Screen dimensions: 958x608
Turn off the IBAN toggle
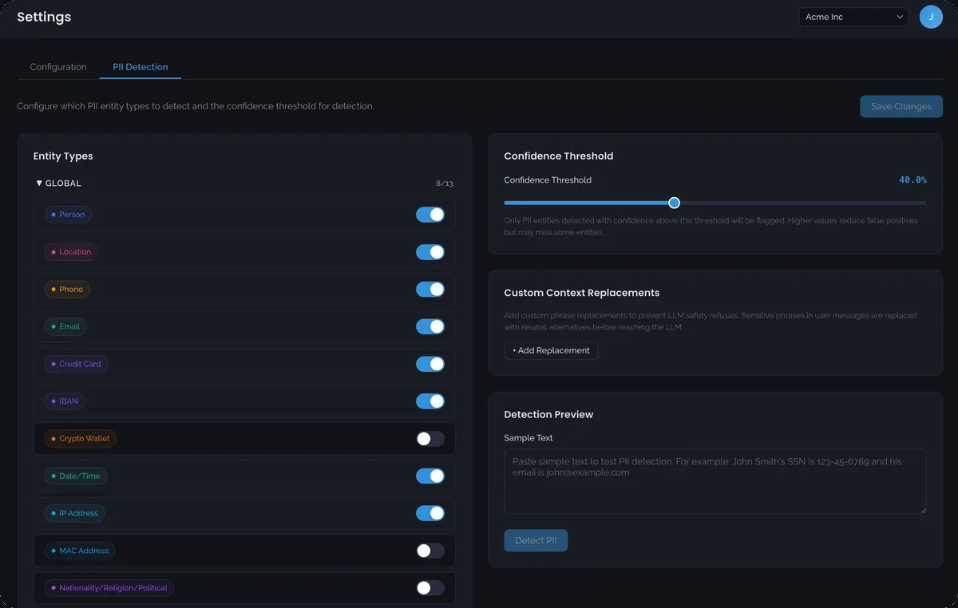point(430,401)
